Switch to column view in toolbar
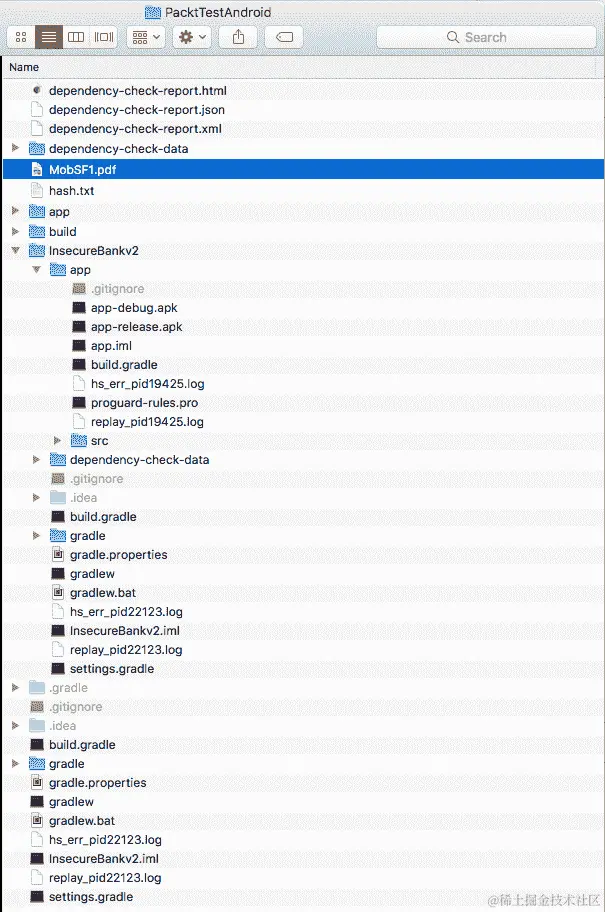This screenshot has height=912, width=605. pyautogui.click(x=76, y=37)
